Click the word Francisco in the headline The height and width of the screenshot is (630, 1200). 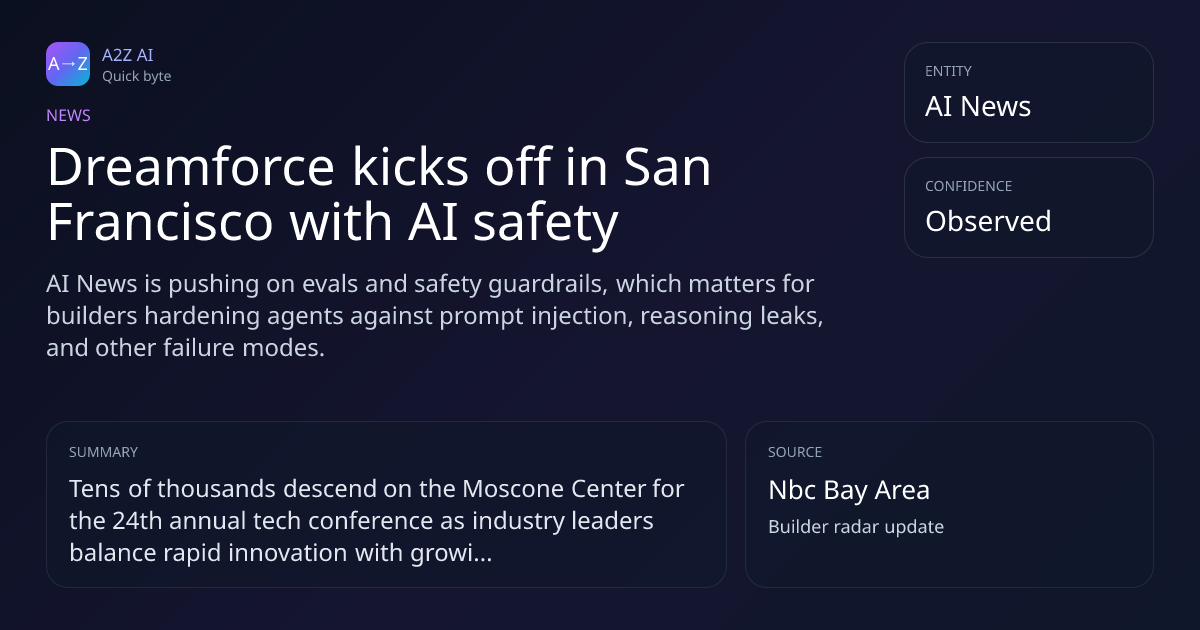pos(160,223)
